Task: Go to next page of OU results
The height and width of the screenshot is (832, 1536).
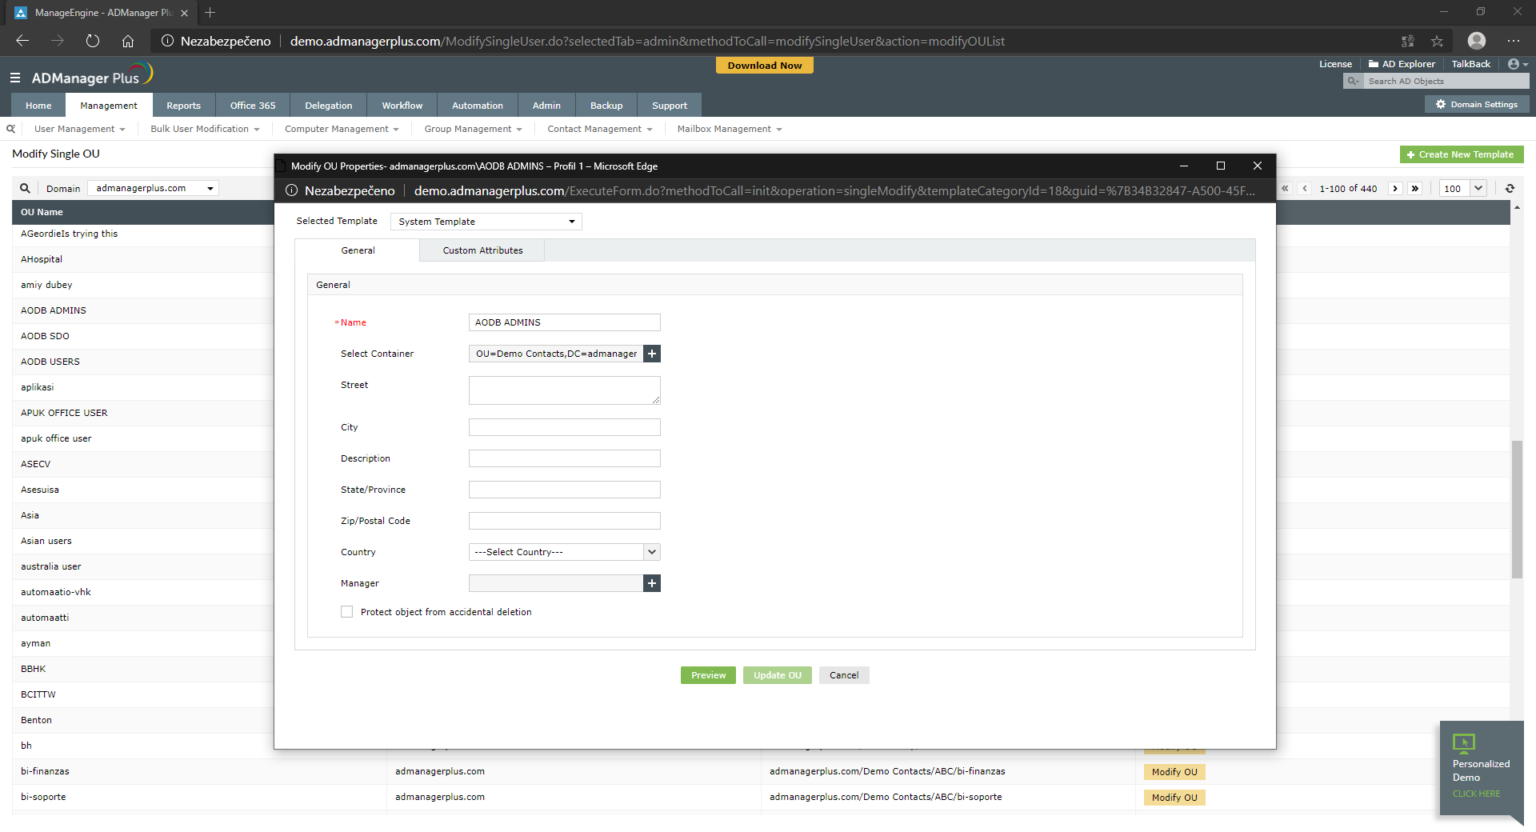Action: [x=1395, y=188]
